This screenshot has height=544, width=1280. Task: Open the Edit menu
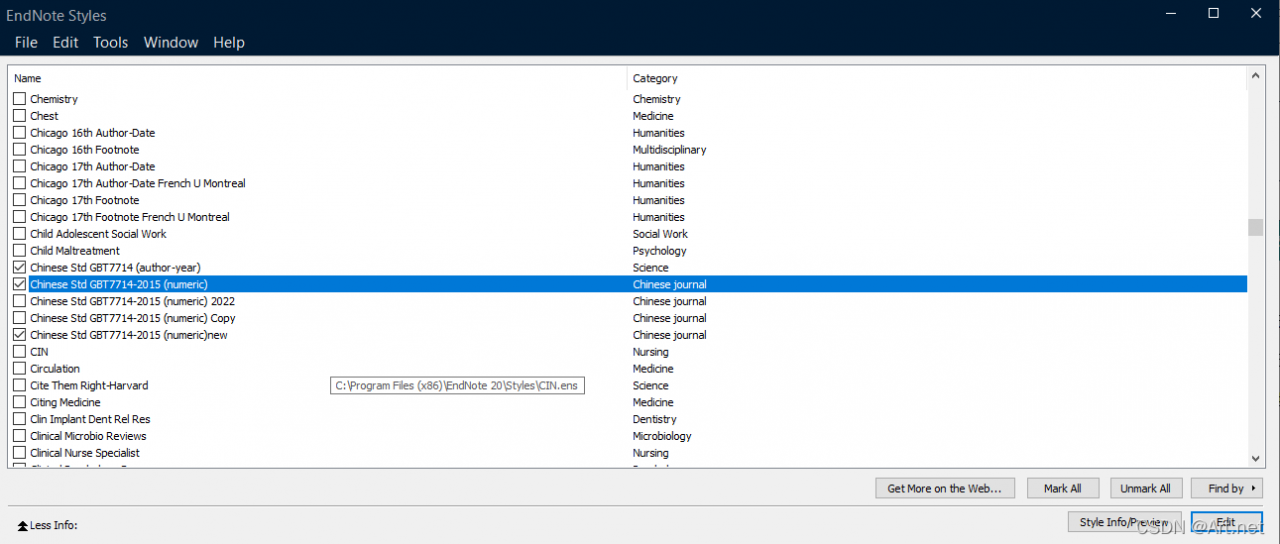65,42
